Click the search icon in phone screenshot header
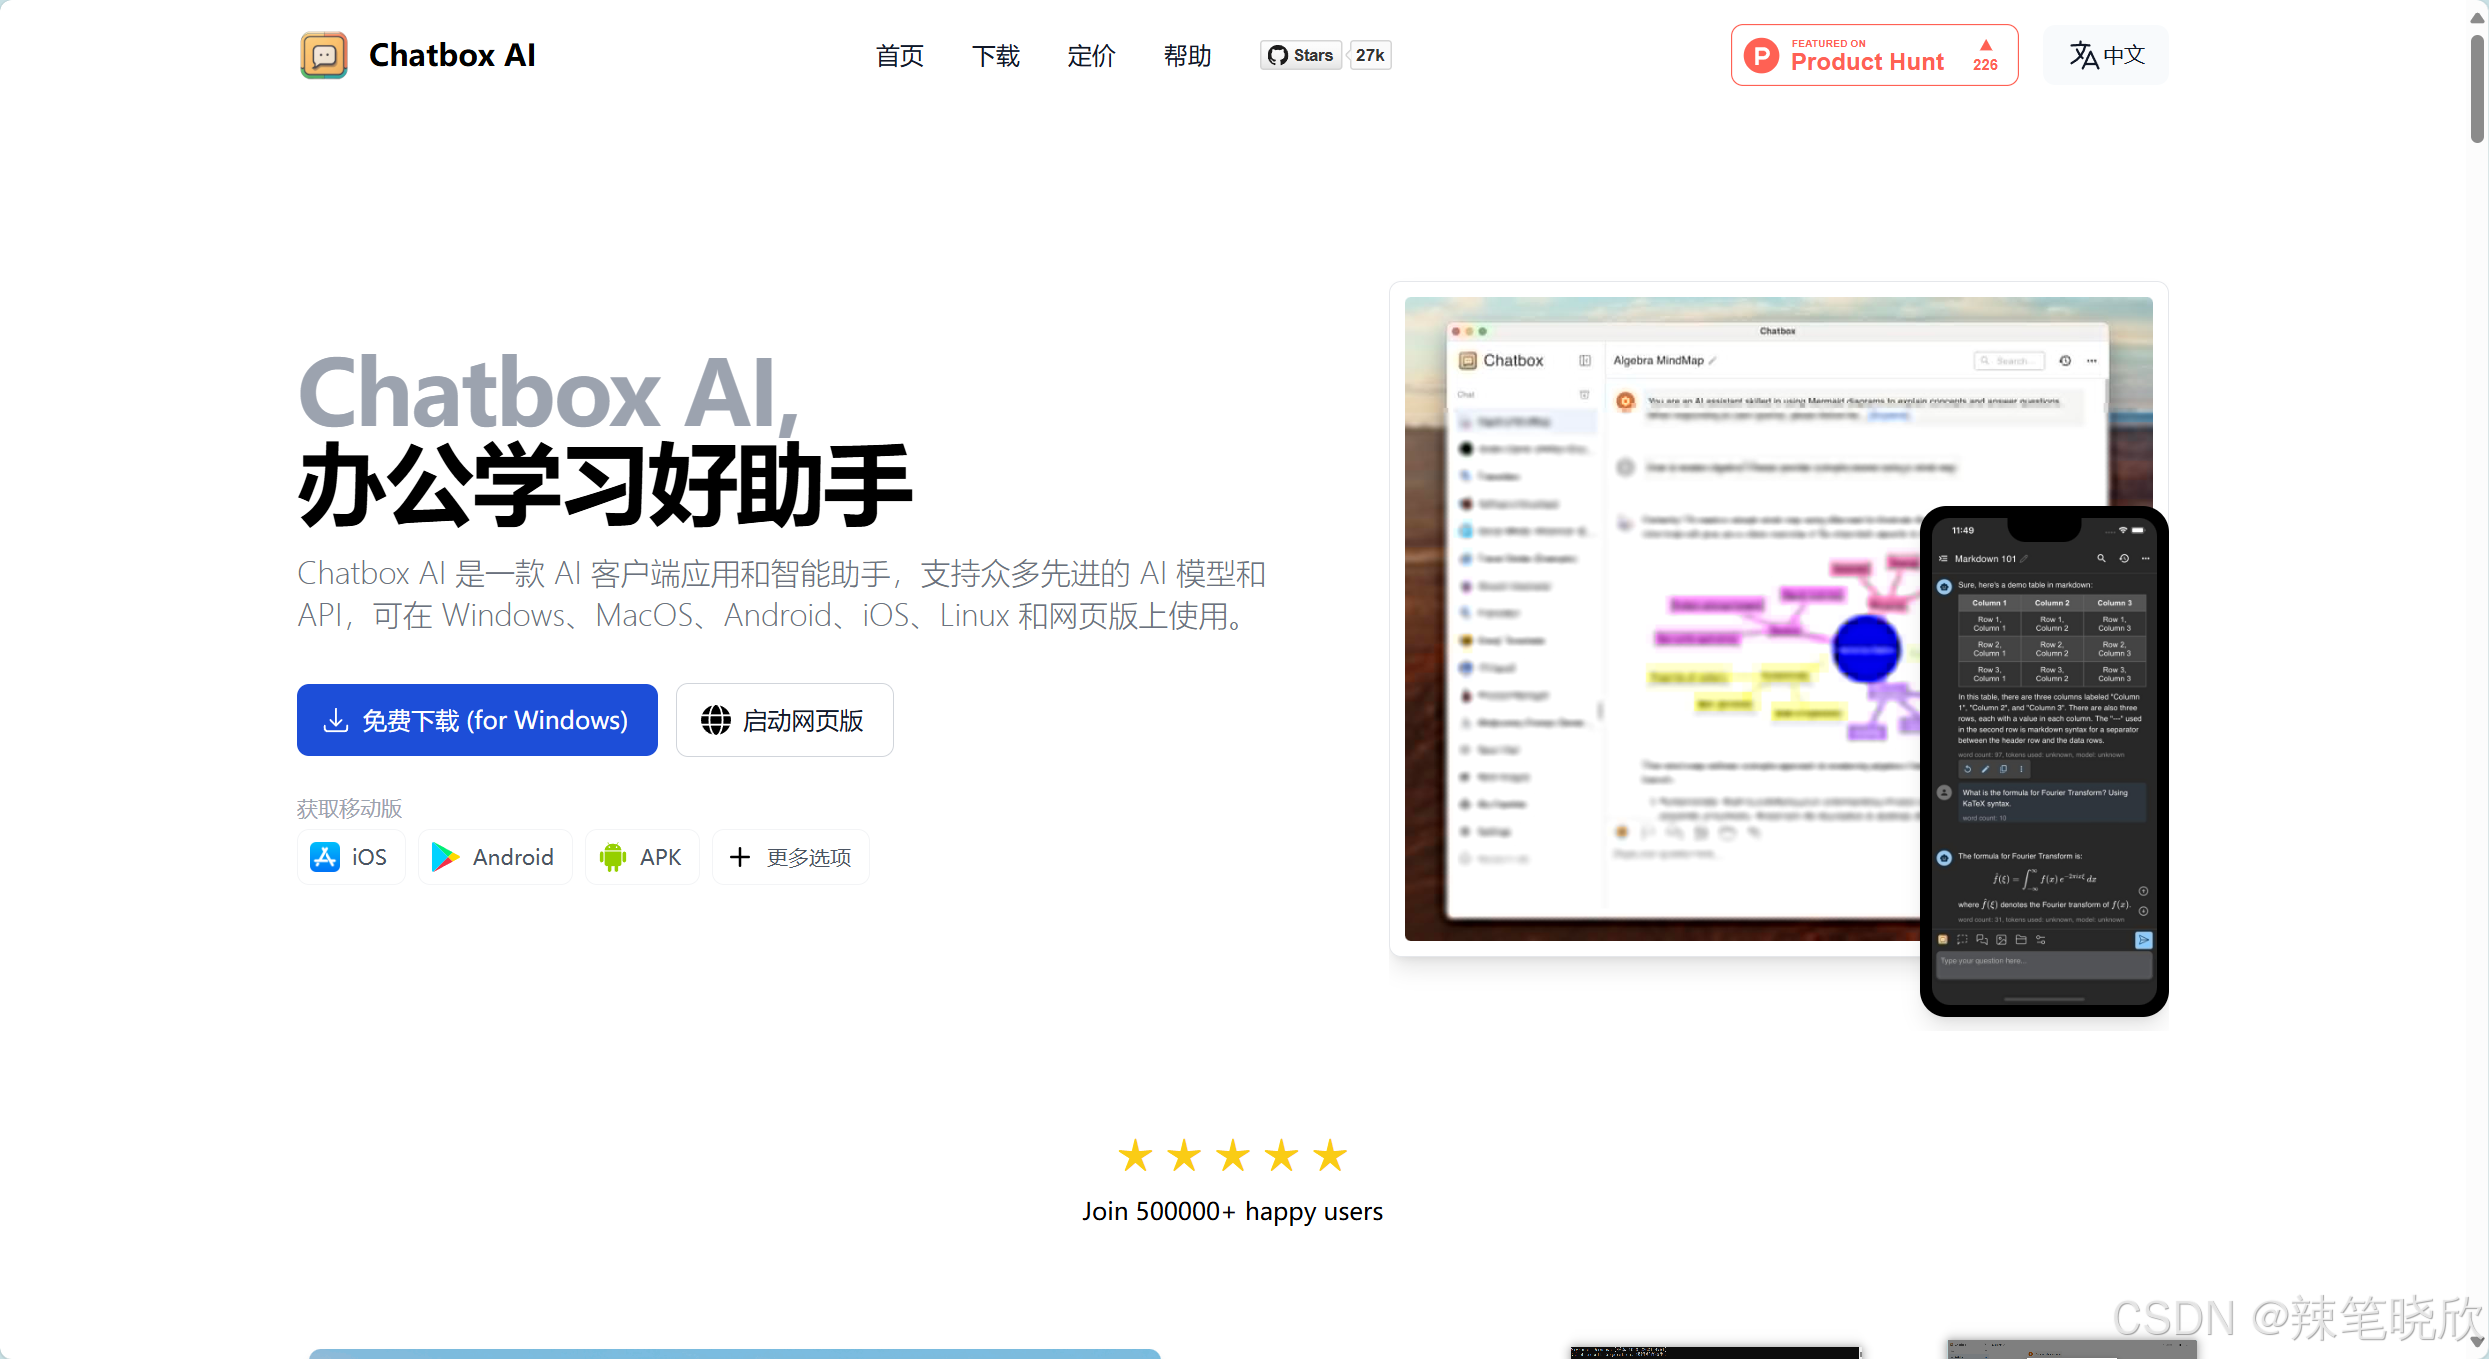The image size is (2489, 1359). click(2101, 558)
